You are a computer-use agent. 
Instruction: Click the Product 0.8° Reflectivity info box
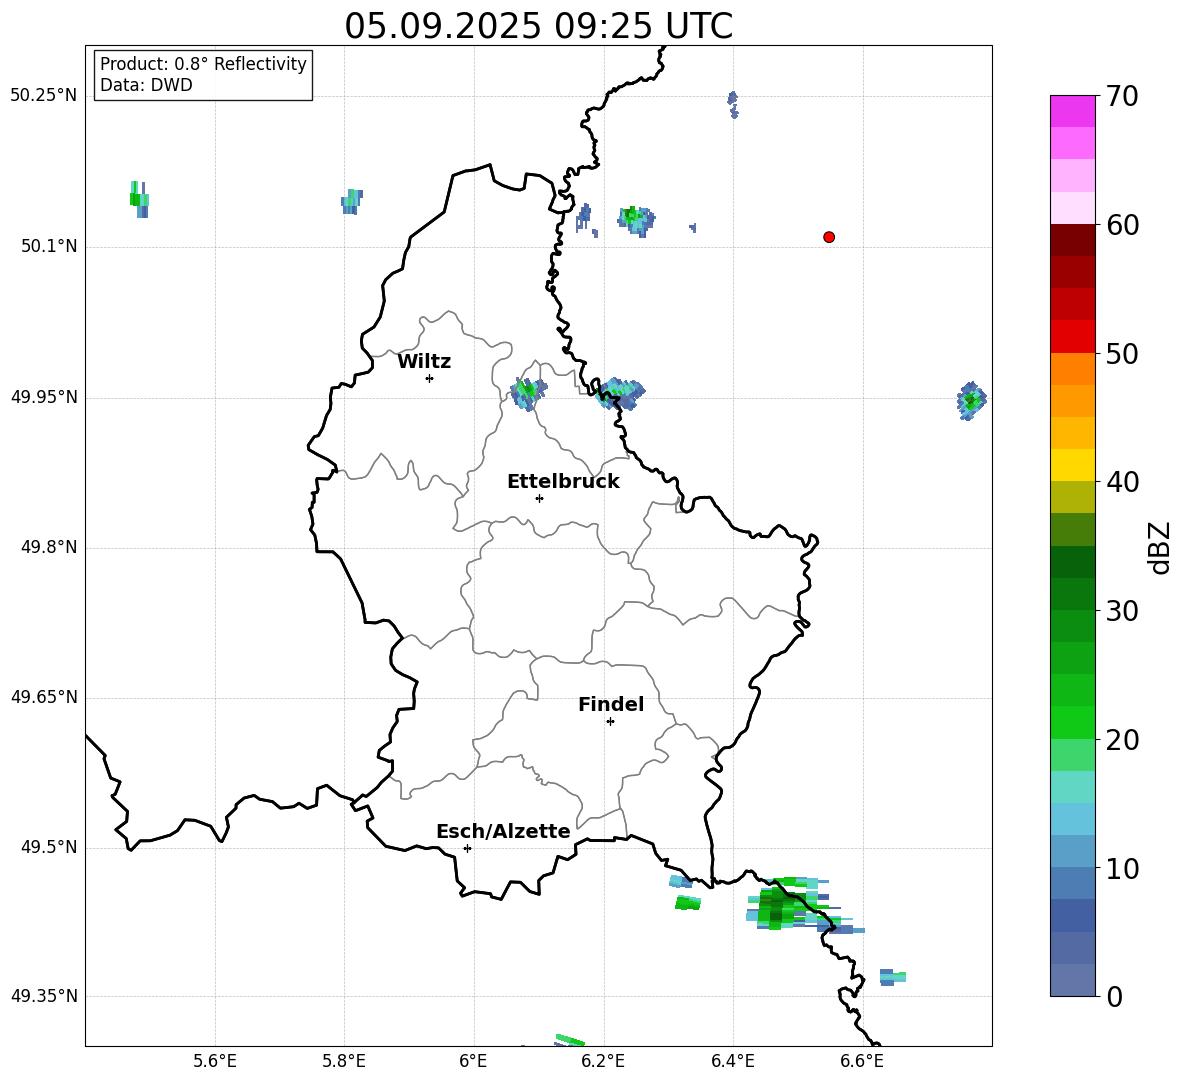203,75
